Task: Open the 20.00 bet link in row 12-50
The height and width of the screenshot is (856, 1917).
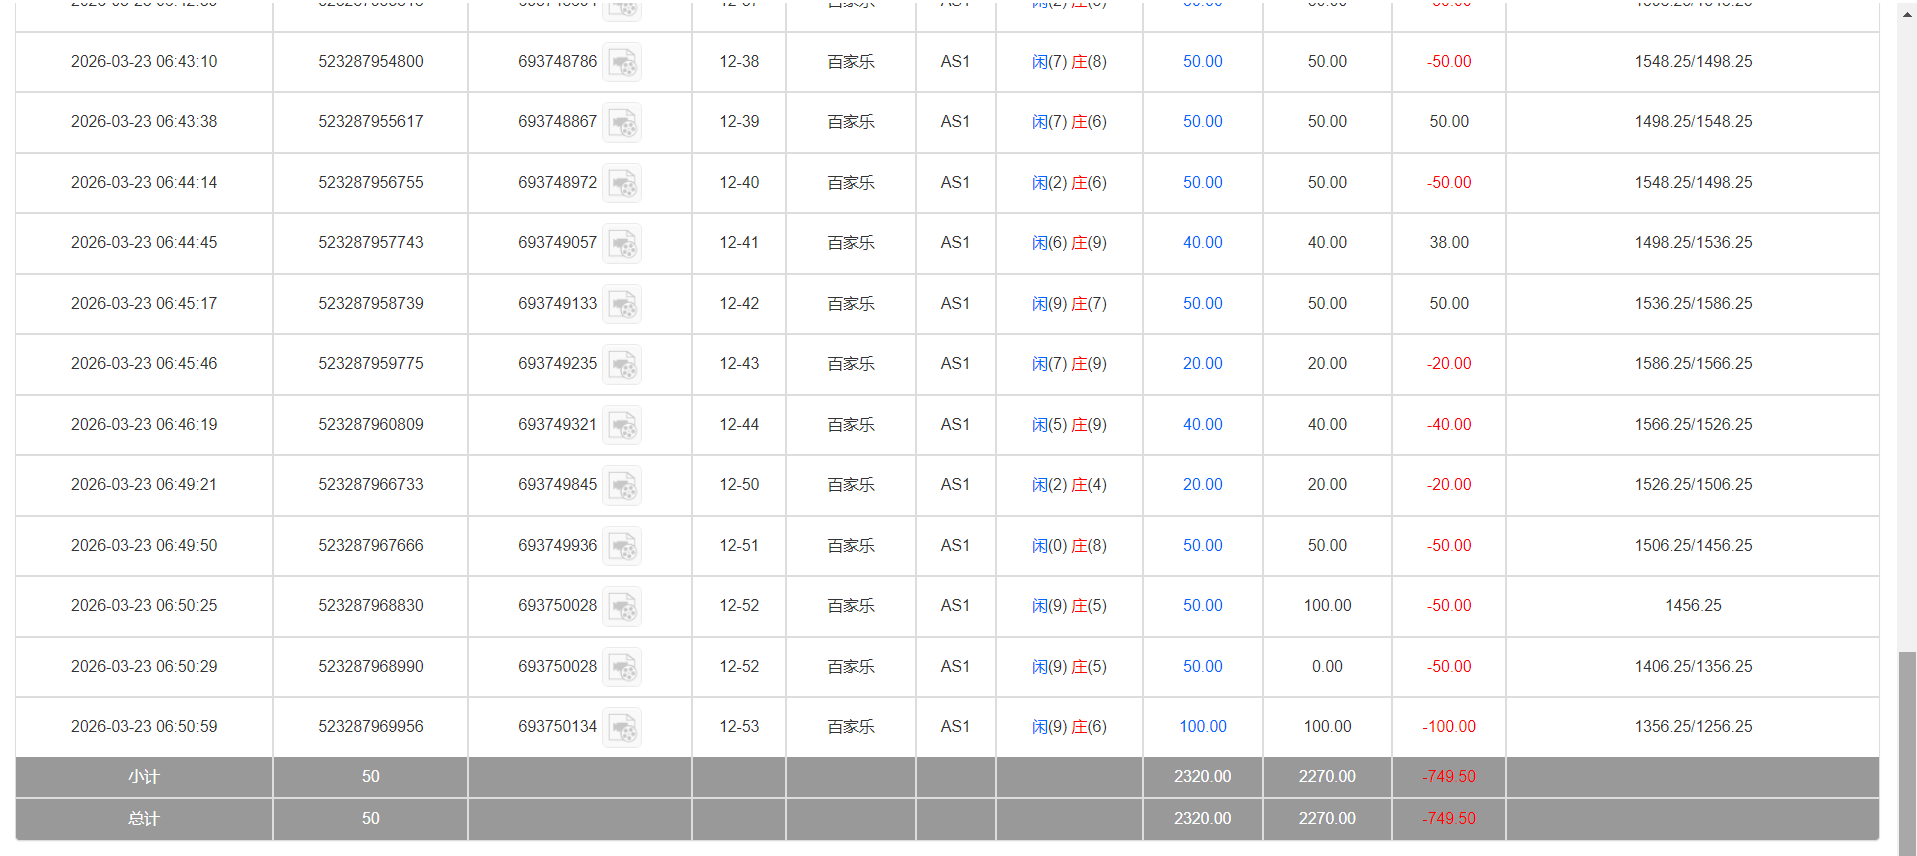Action: point(1202,485)
